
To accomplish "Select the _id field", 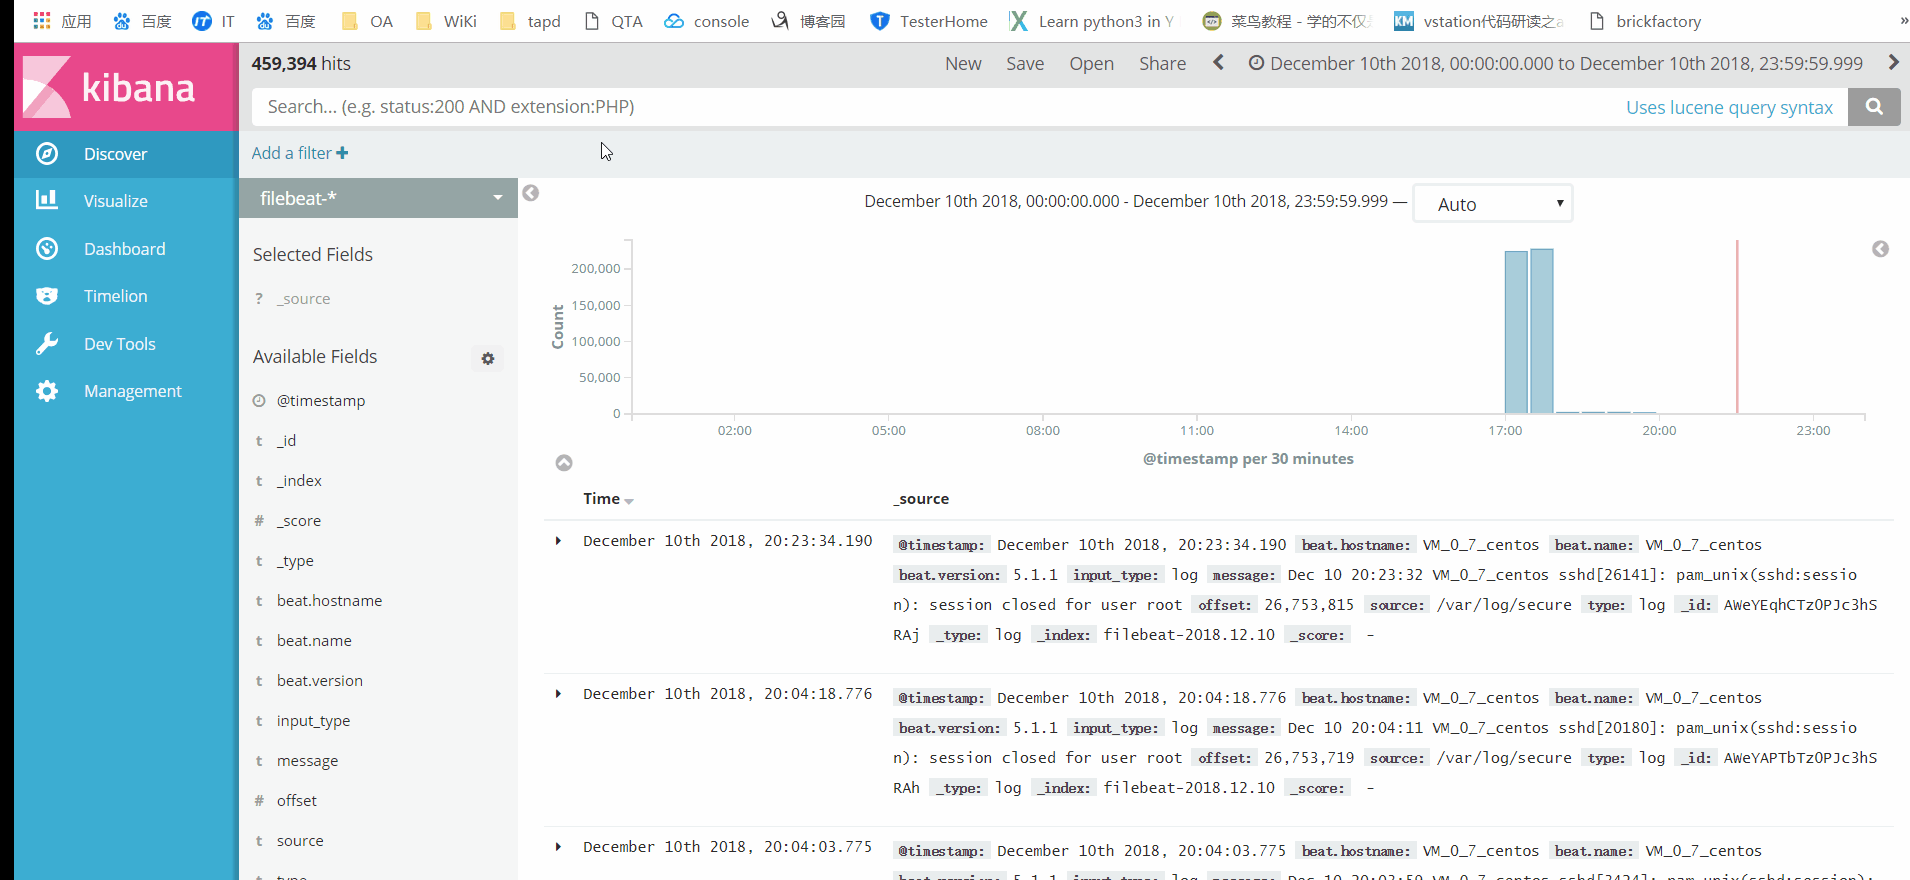I will tap(286, 441).
